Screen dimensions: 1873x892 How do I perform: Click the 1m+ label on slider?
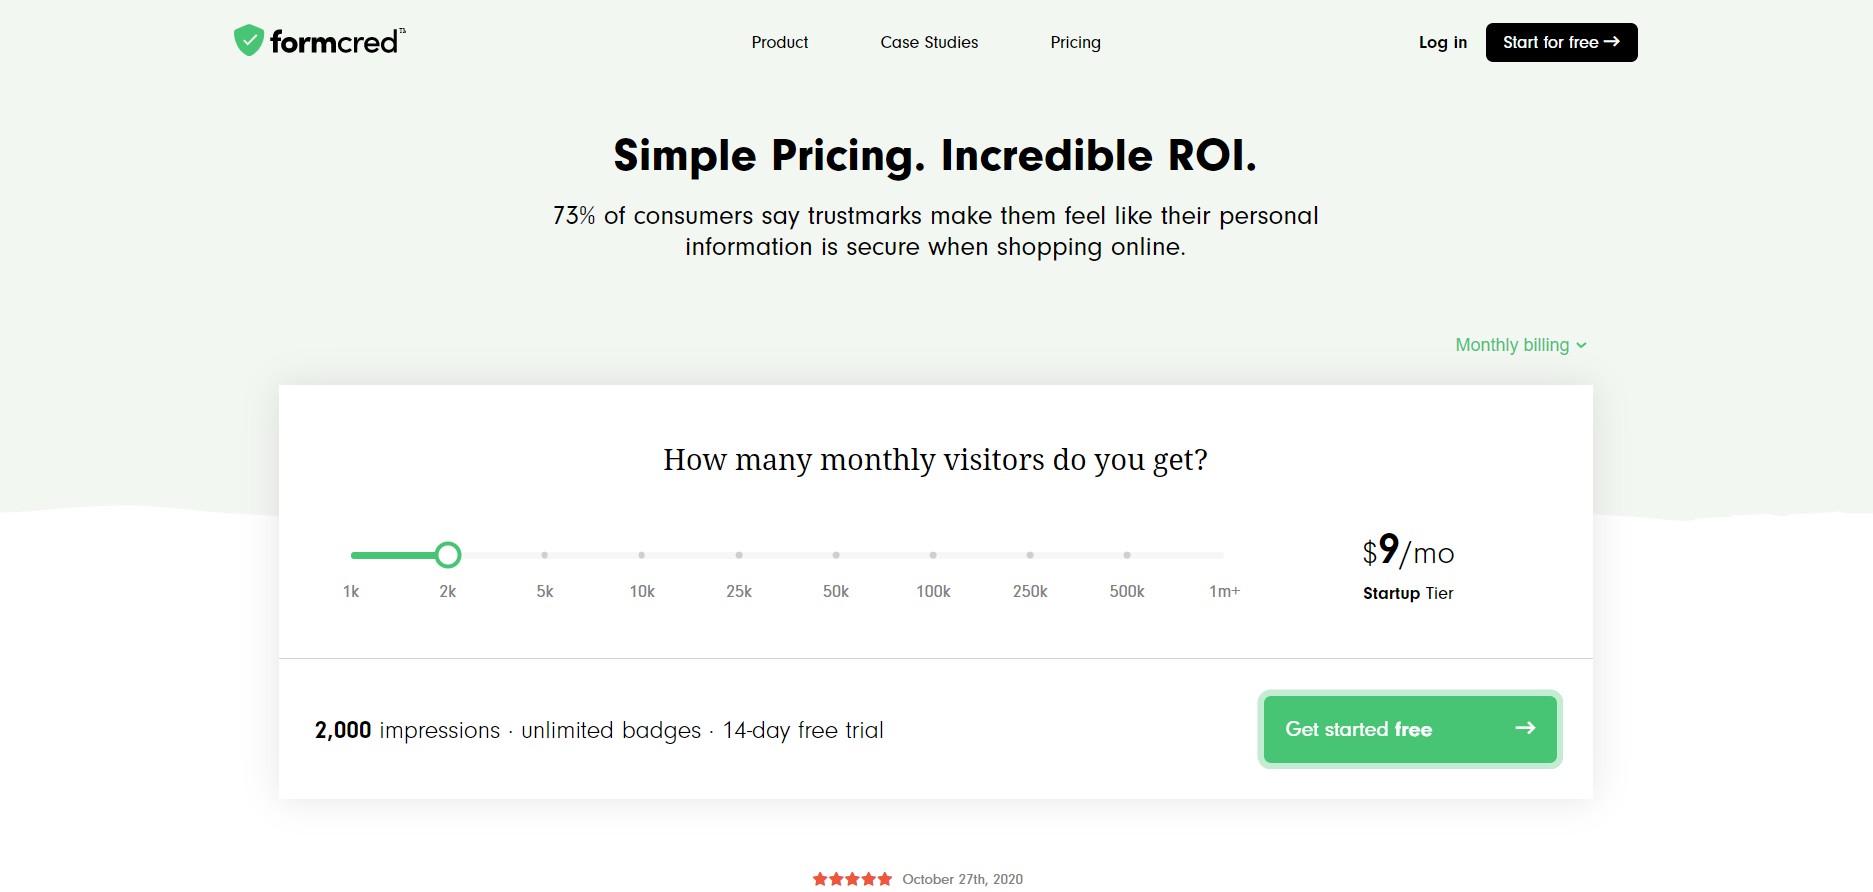pyautogui.click(x=1224, y=591)
